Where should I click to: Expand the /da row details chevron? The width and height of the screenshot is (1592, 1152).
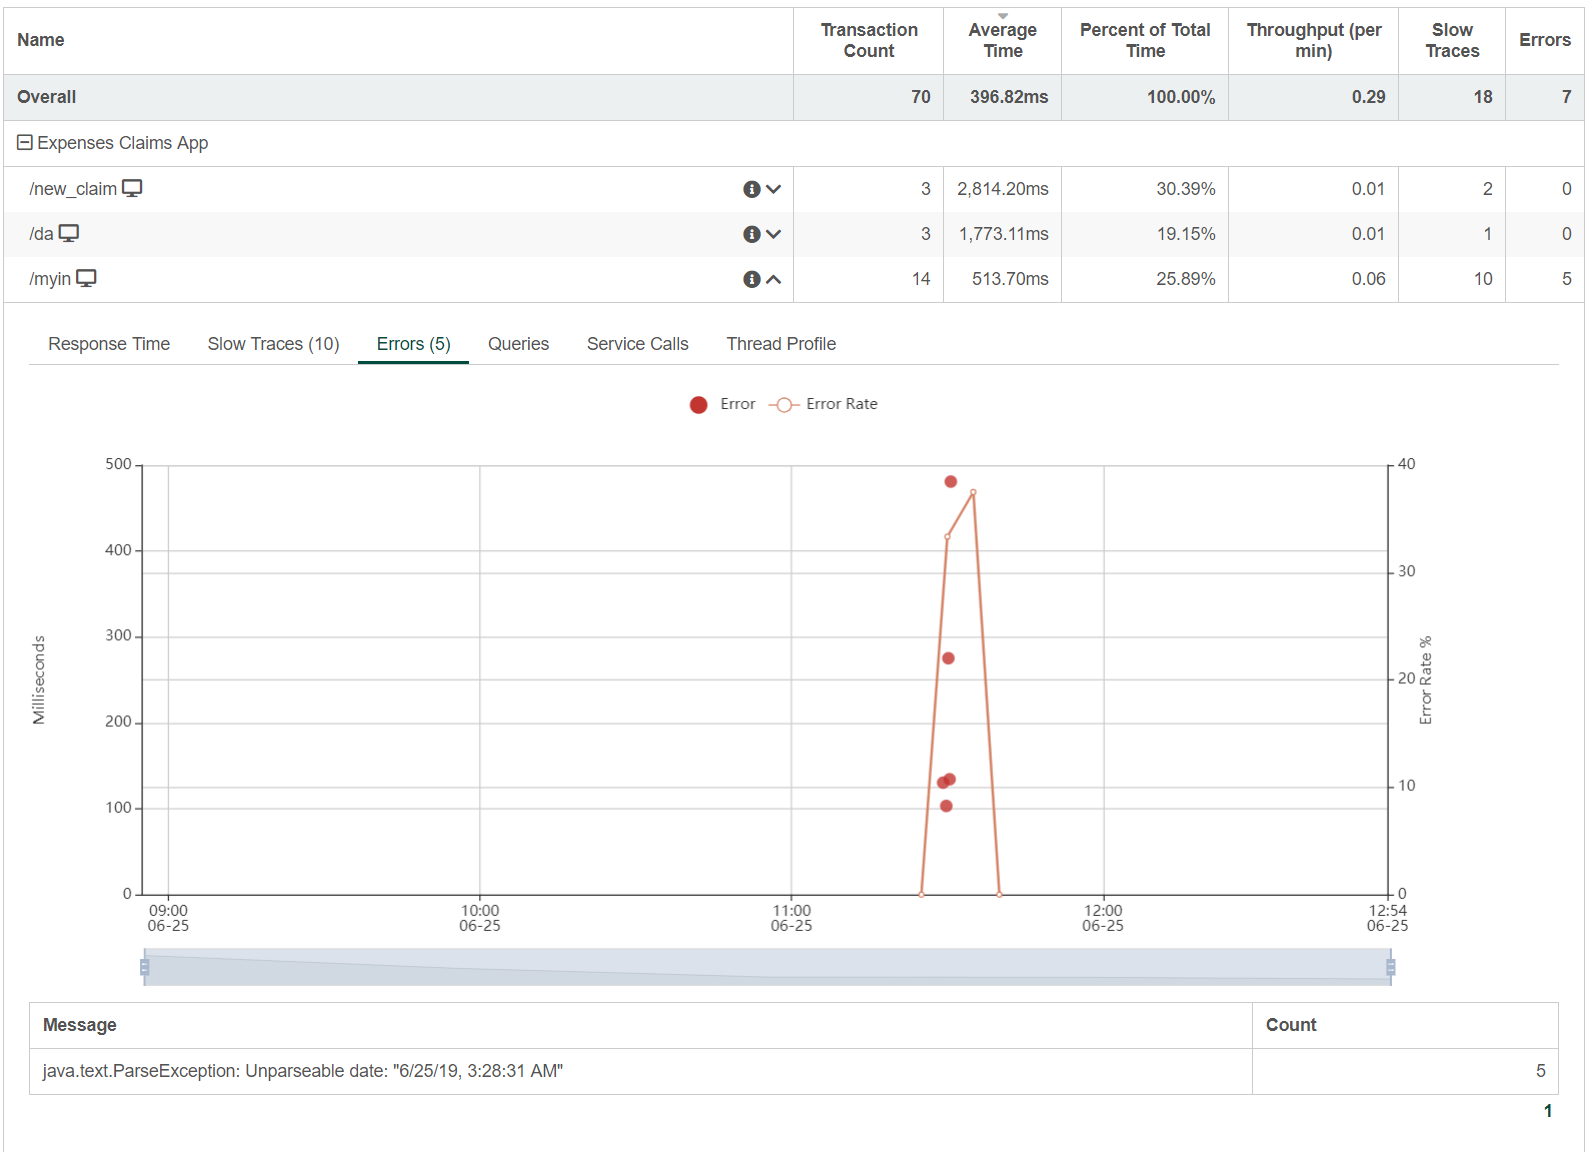(774, 234)
